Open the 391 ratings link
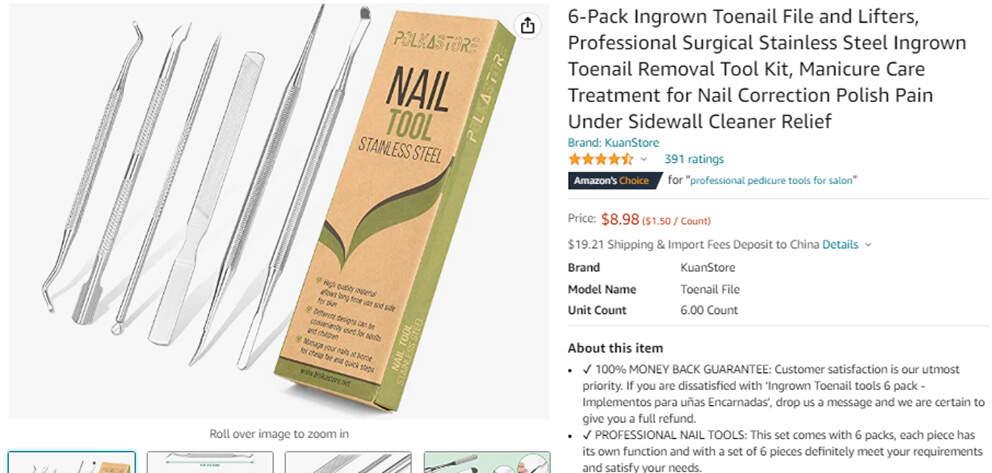 [693, 159]
